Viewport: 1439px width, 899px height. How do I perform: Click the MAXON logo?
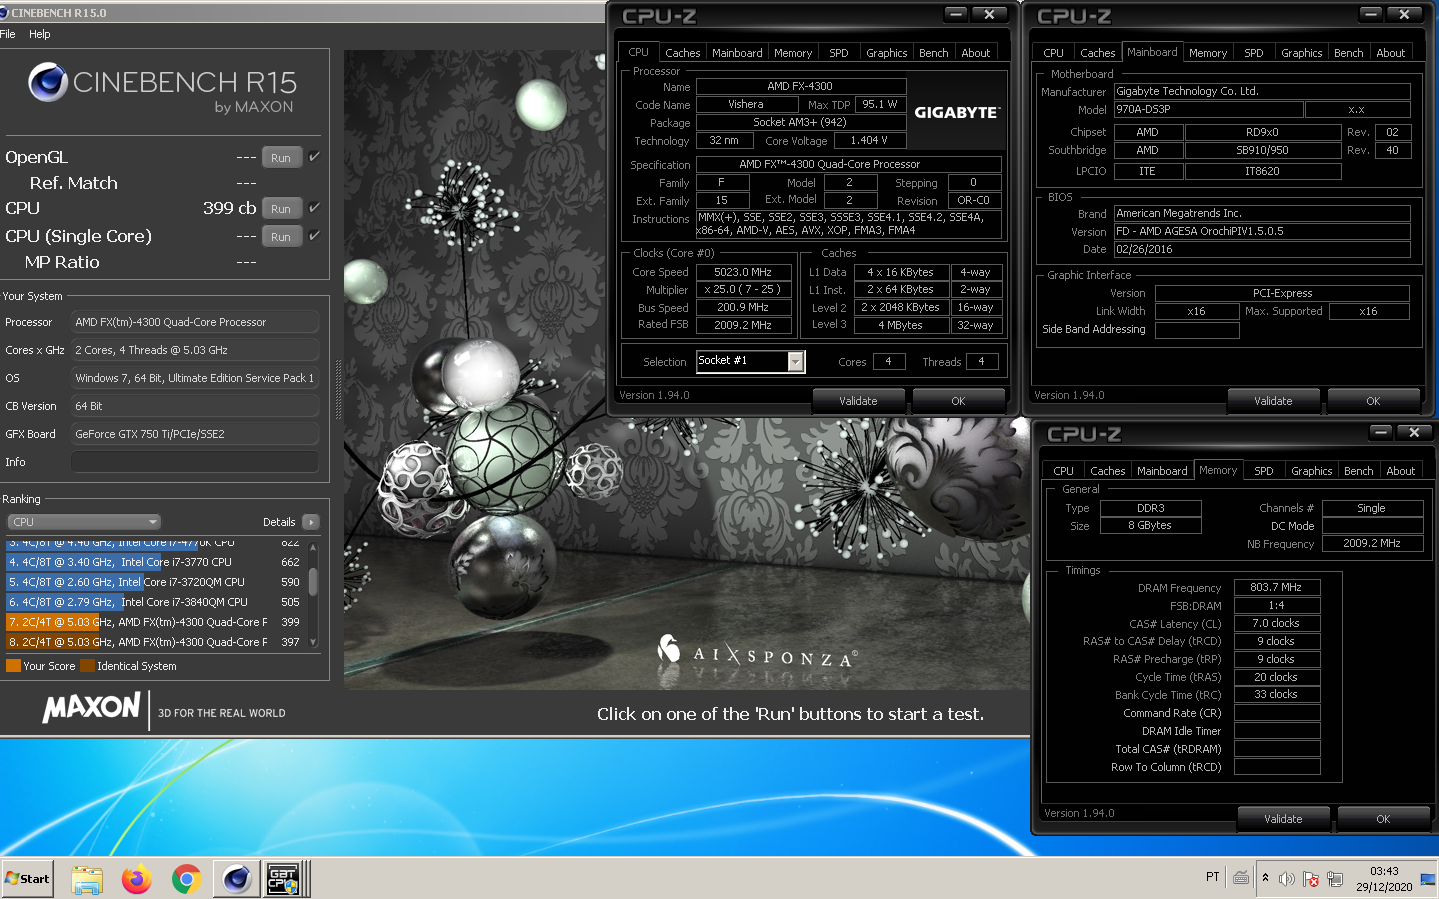91,708
